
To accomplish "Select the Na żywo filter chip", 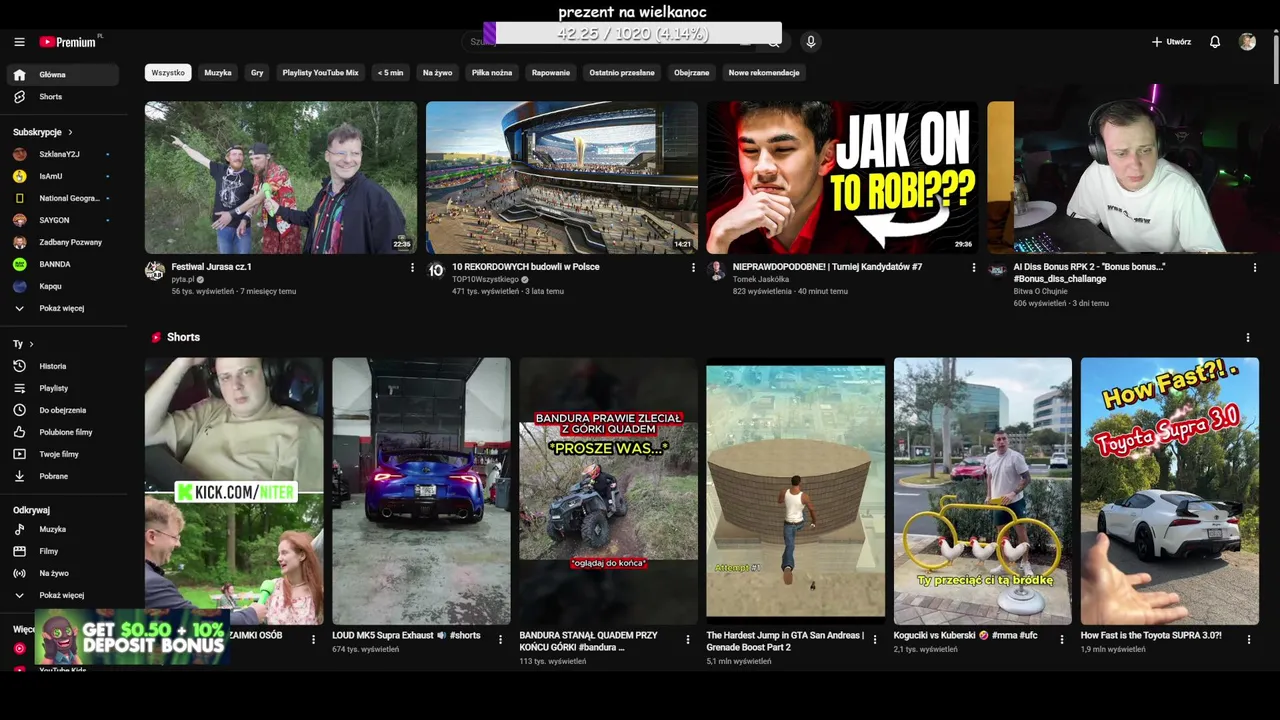I will (x=438, y=73).
